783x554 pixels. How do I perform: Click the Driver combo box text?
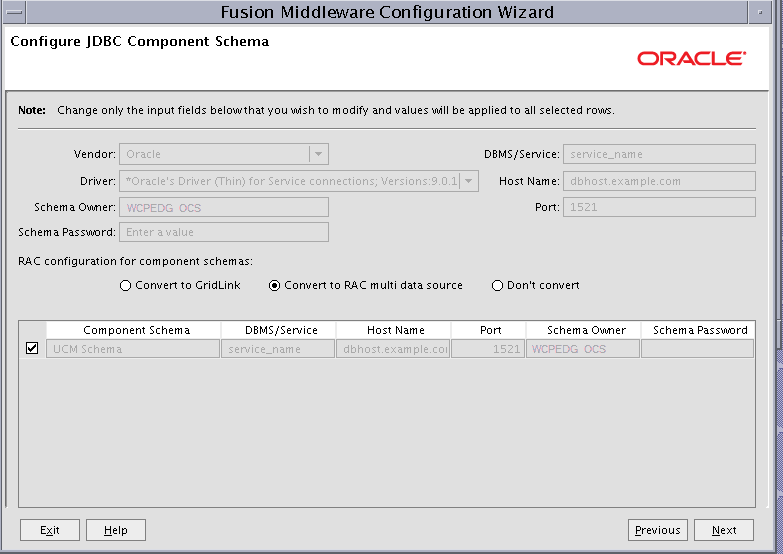click(x=290, y=181)
